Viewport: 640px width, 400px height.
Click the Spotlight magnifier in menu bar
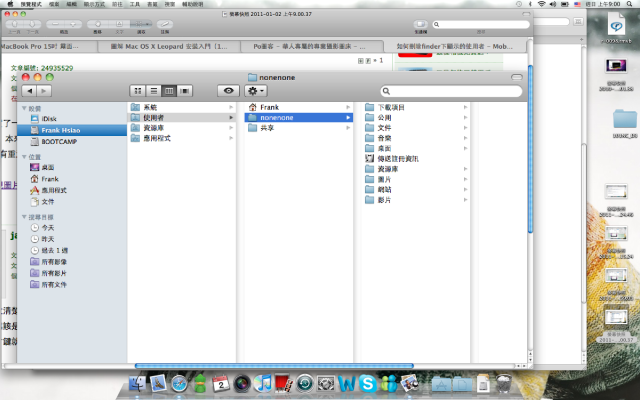pos(630,4)
